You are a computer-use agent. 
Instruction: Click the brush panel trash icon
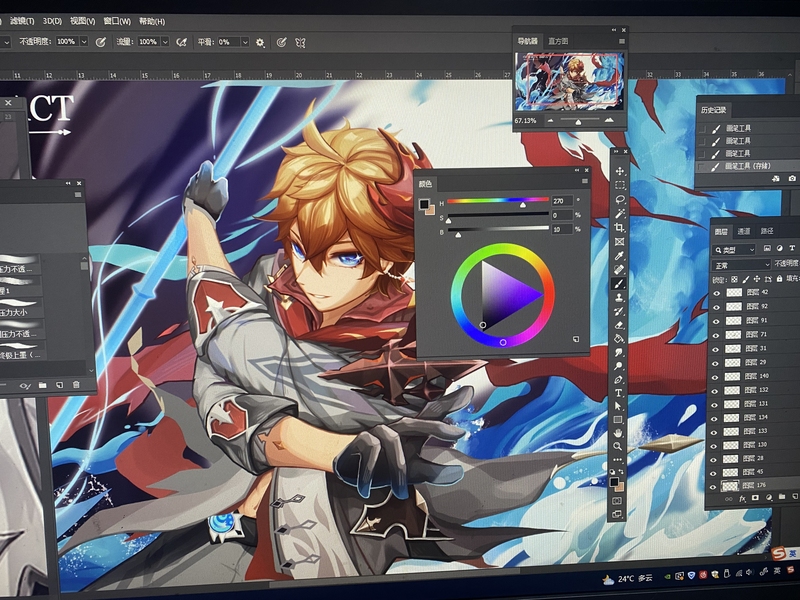76,385
